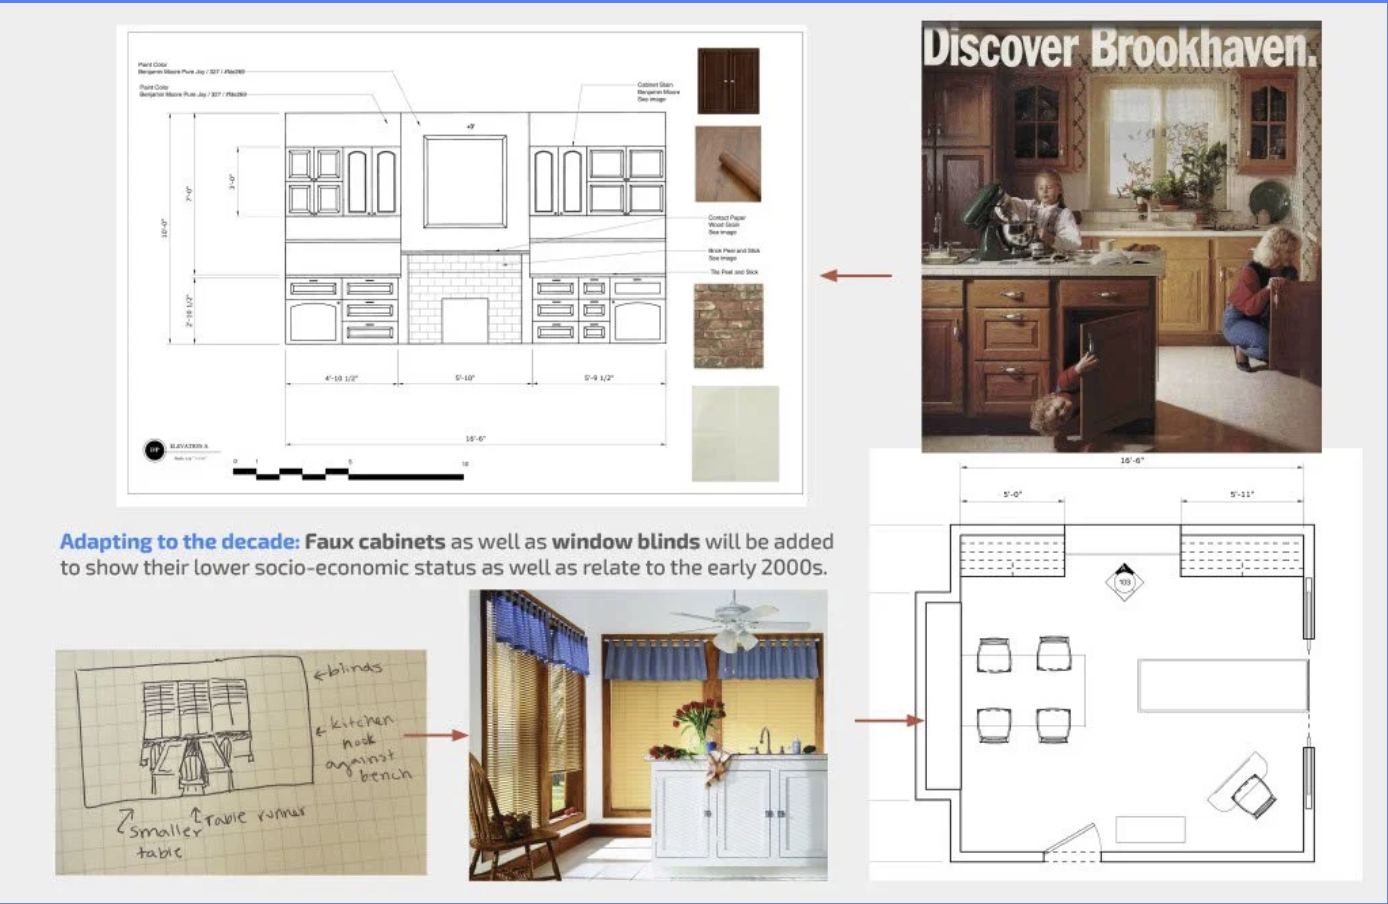The height and width of the screenshot is (904, 1388).
Task: Select the bold 'Faux cabinets' text
Action: 375,541
